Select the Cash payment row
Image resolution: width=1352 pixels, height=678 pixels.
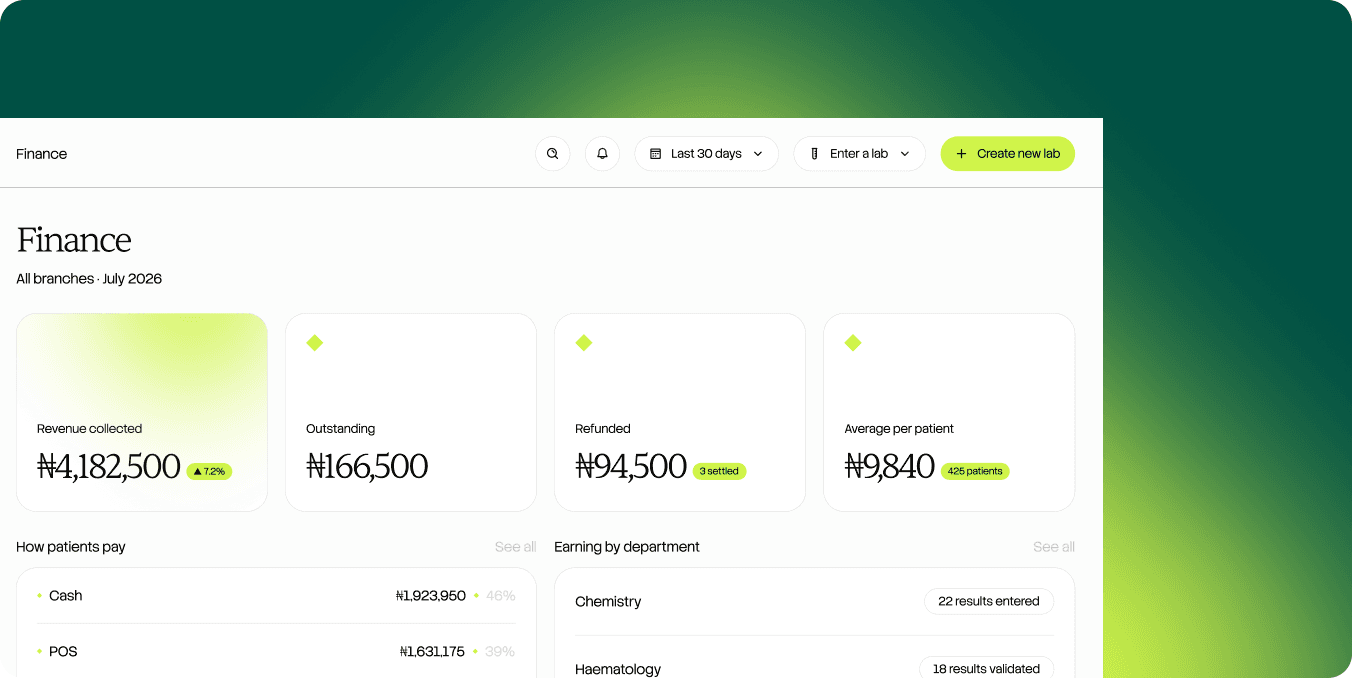pos(276,596)
